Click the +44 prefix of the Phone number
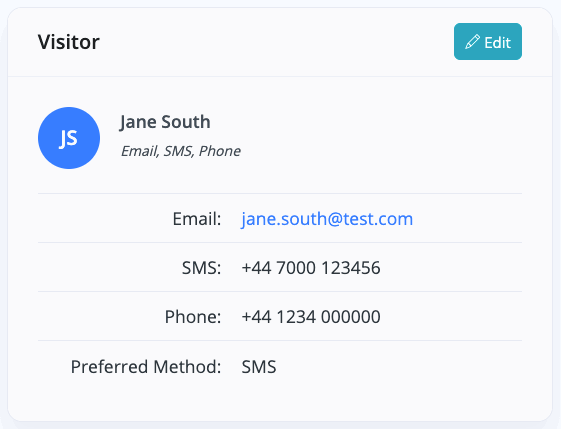The height and width of the screenshot is (429, 561). click(x=256, y=317)
